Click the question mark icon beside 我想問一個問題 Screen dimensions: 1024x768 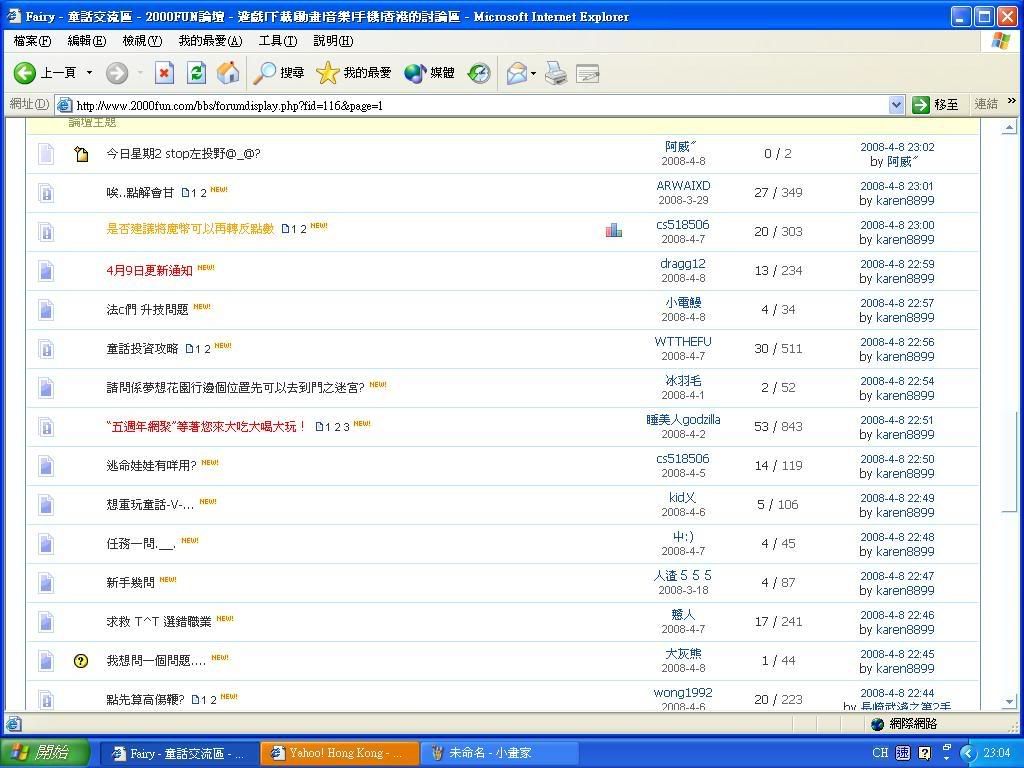(81, 661)
